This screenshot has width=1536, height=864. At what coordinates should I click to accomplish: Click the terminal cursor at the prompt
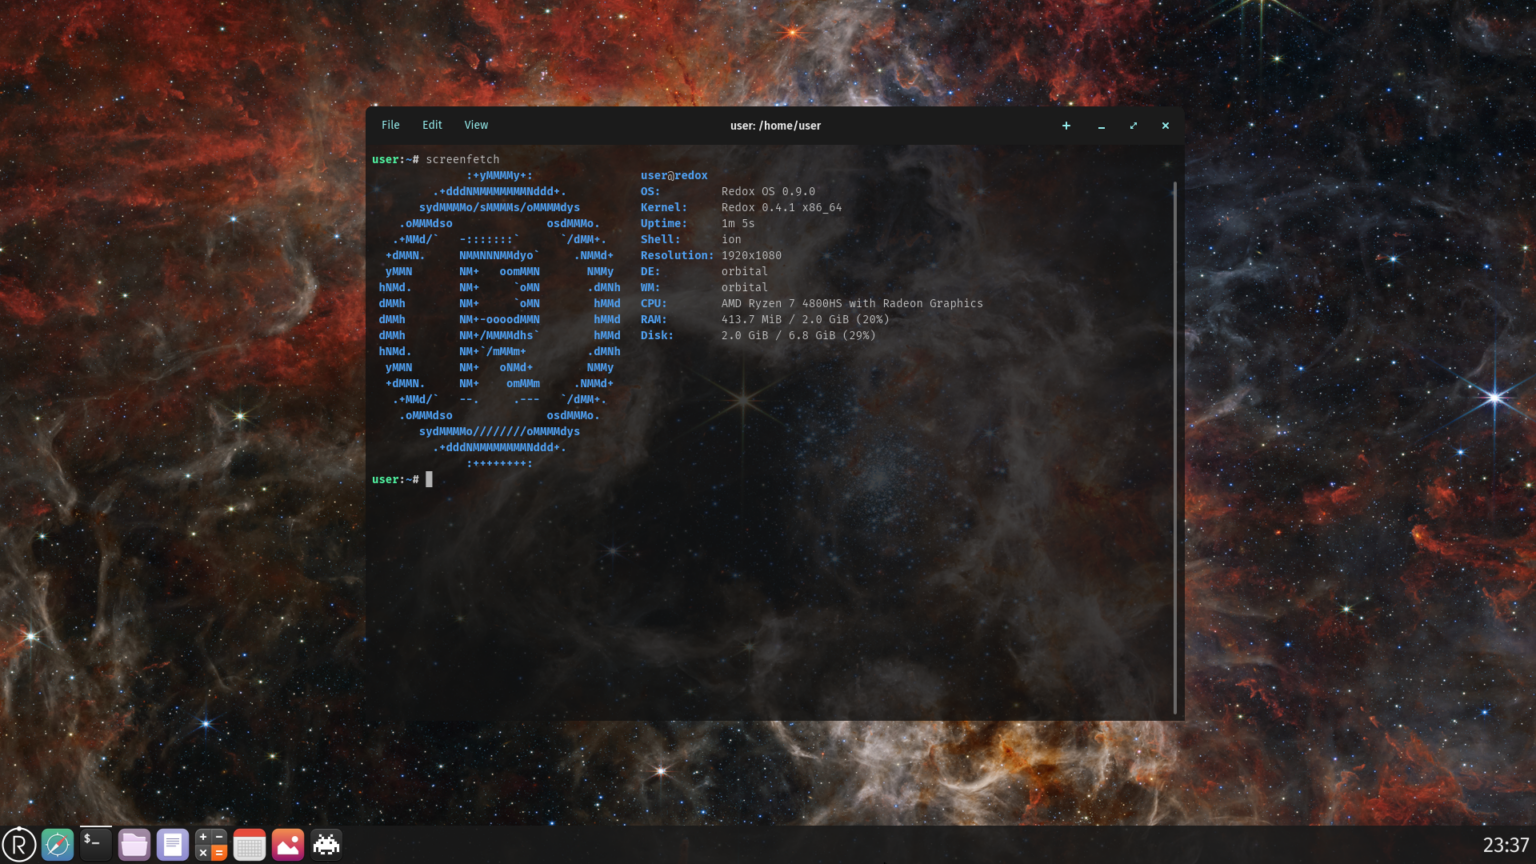(x=429, y=479)
